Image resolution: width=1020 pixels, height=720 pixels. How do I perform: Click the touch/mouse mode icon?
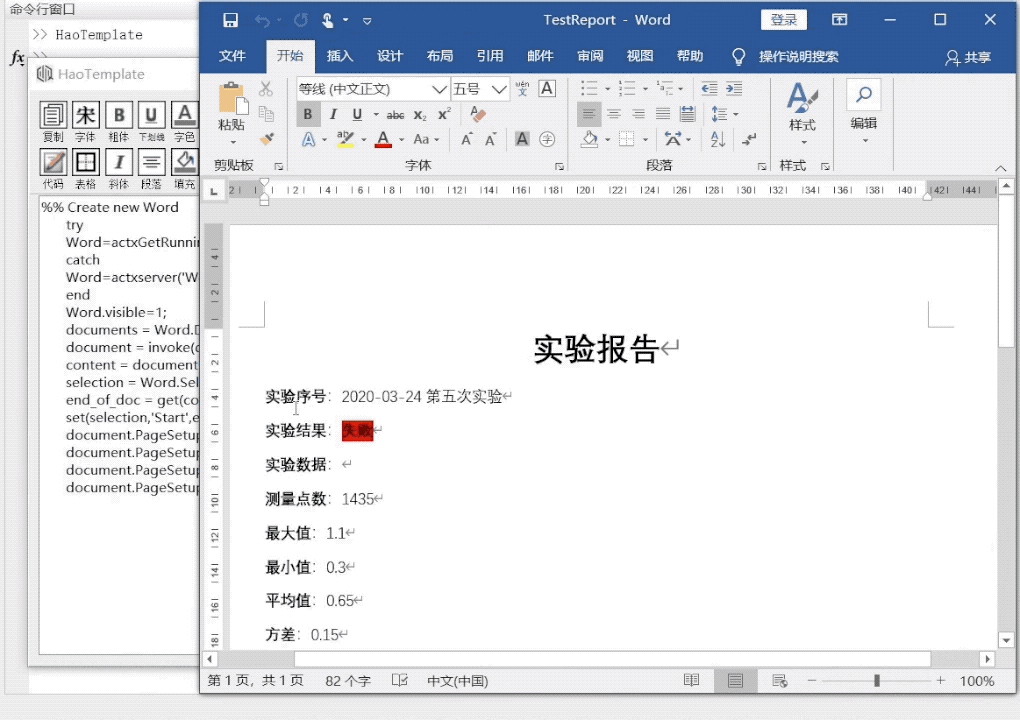pyautogui.click(x=327, y=20)
